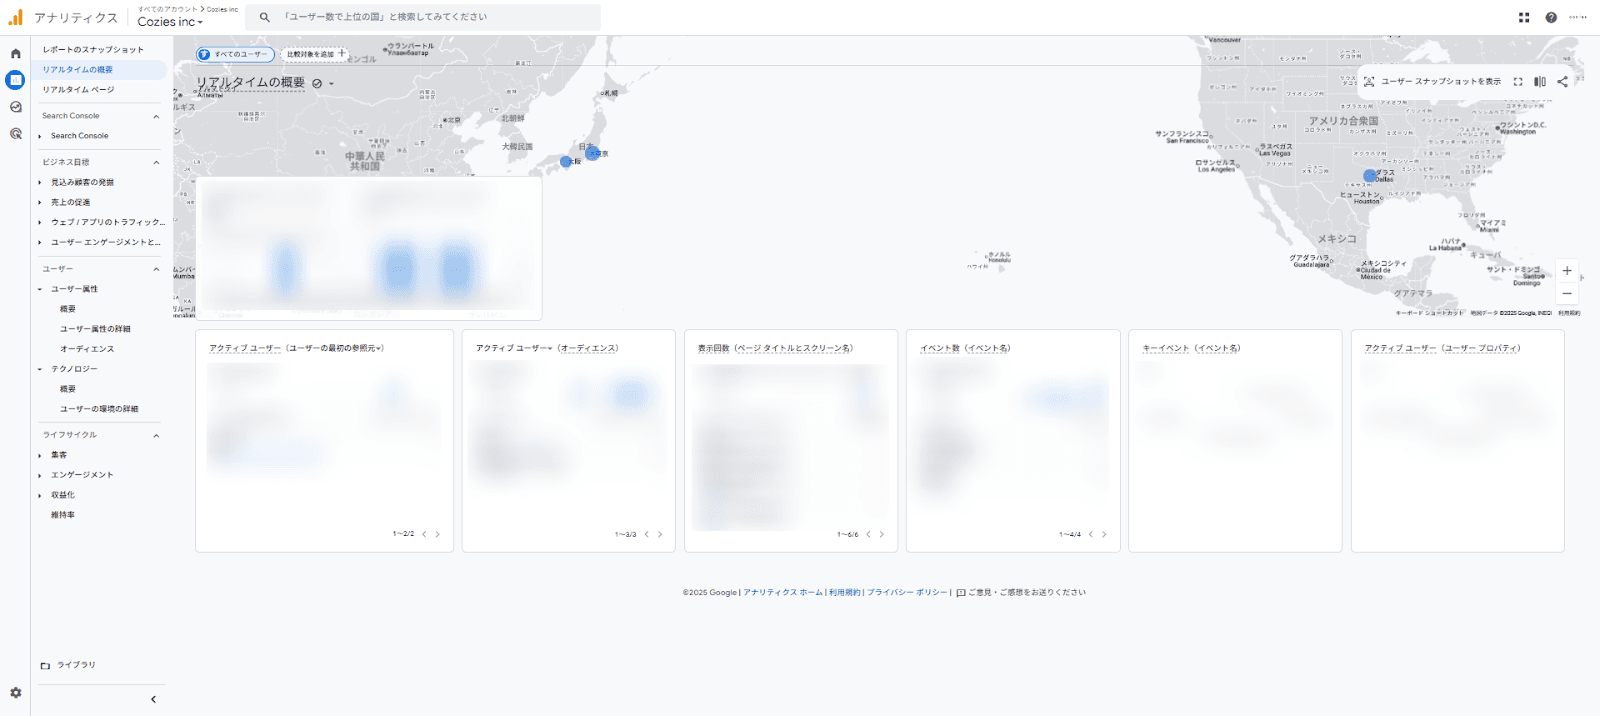This screenshot has height=716, width=1600.
Task: Click the Osaka blue dot on map
Action: coord(566,161)
